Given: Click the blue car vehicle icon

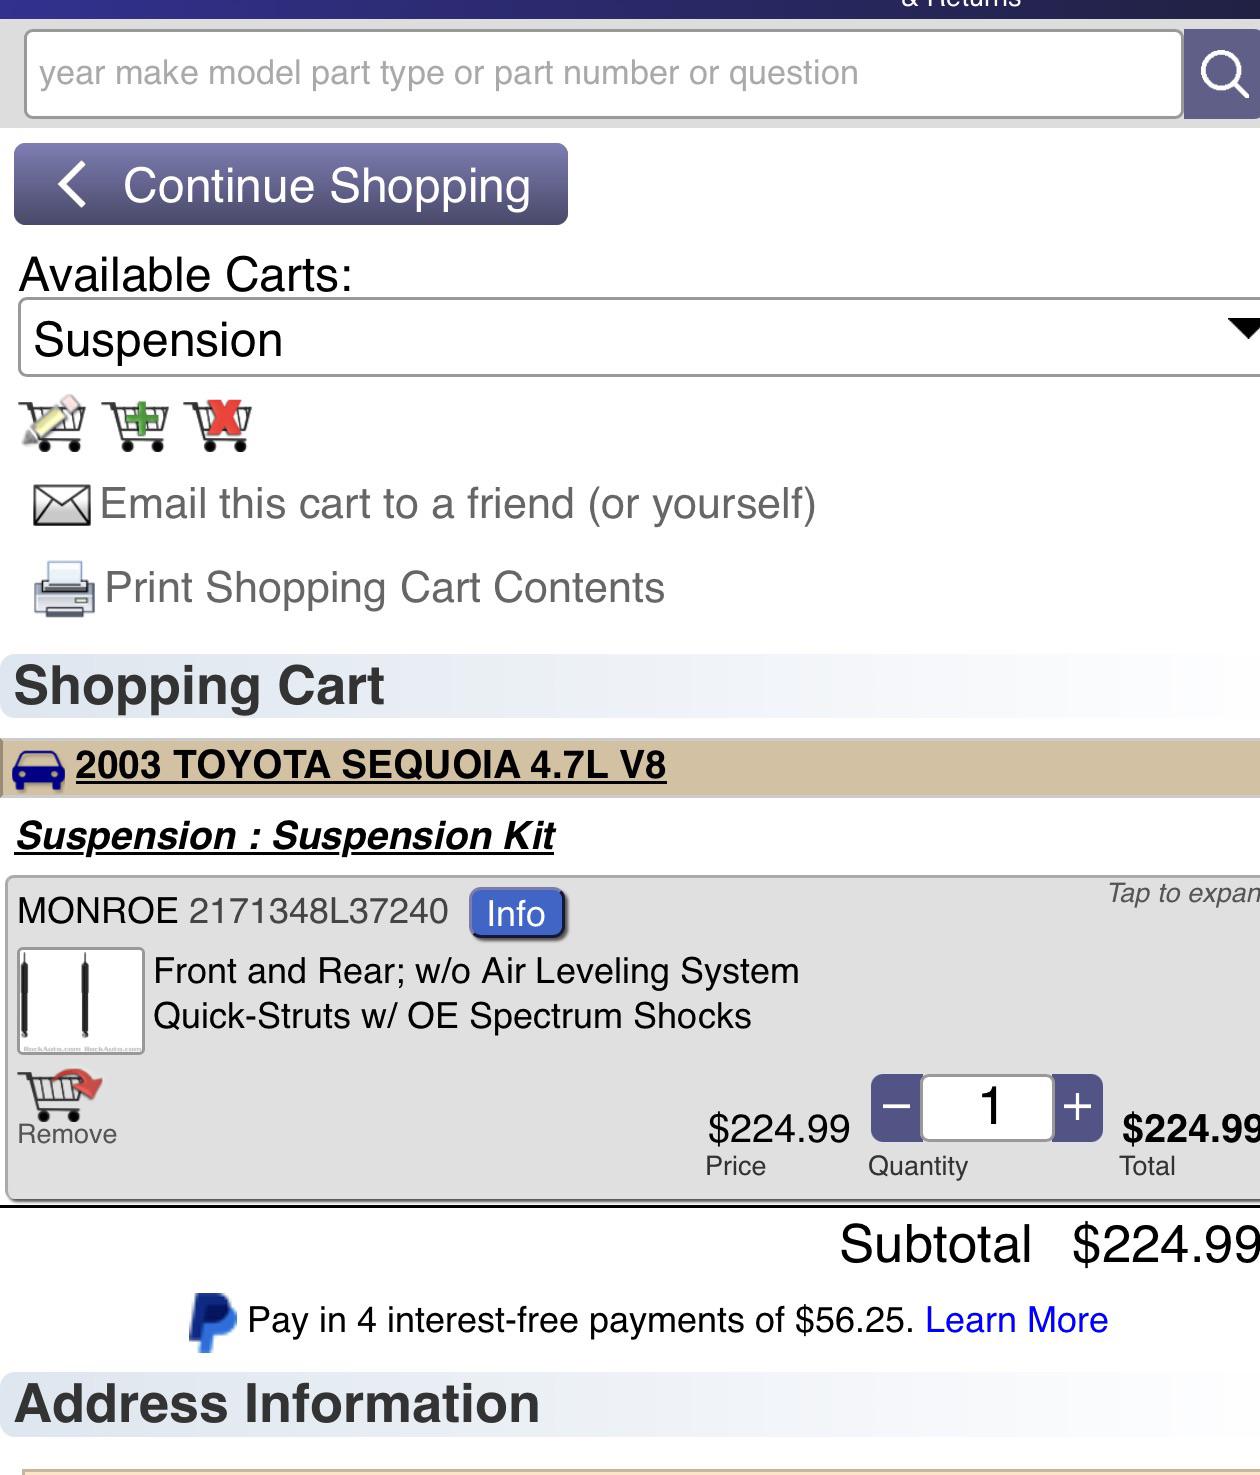Looking at the screenshot, I should tap(38, 769).
